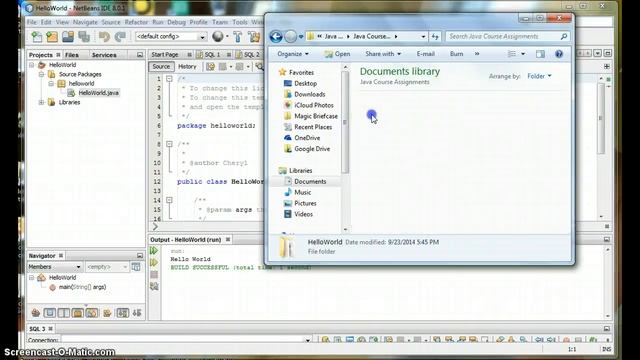Show more Explorer toolbar commands chevron
This screenshot has height=360, width=640.
click(x=477, y=54)
